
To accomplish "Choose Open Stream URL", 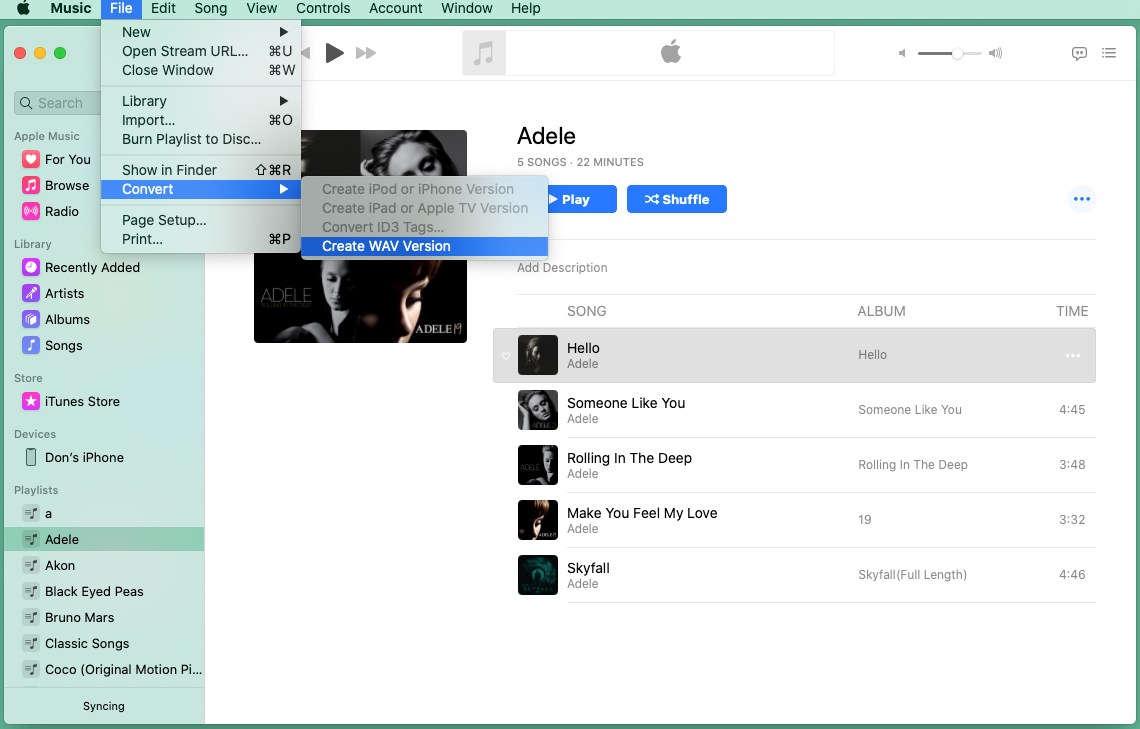I will point(201,51).
